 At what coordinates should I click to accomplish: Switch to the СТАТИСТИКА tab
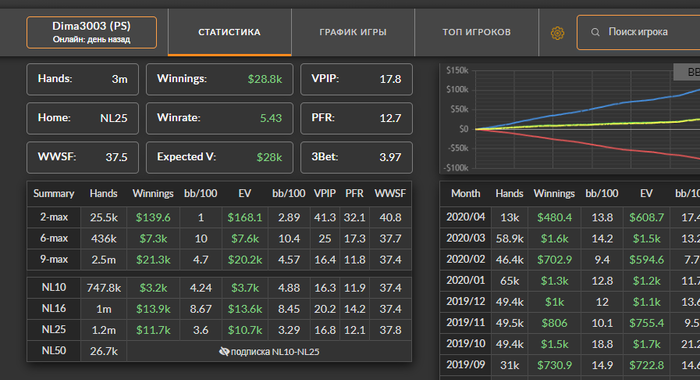[x=229, y=32]
